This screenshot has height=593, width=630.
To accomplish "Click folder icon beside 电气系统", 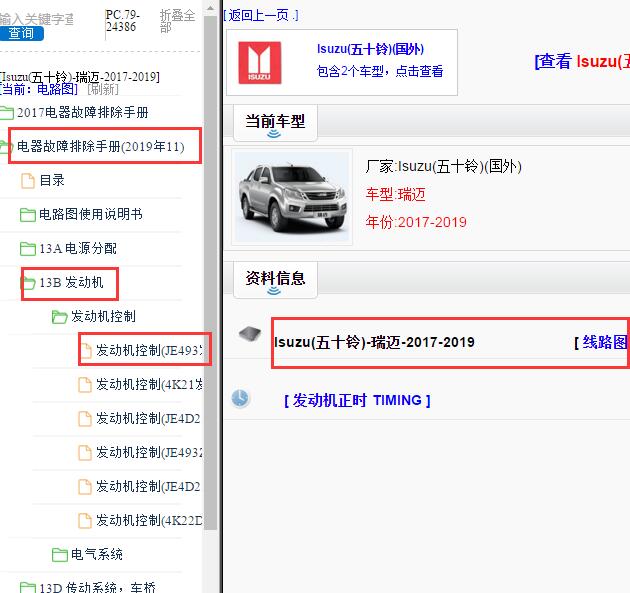I will click(x=59, y=555).
